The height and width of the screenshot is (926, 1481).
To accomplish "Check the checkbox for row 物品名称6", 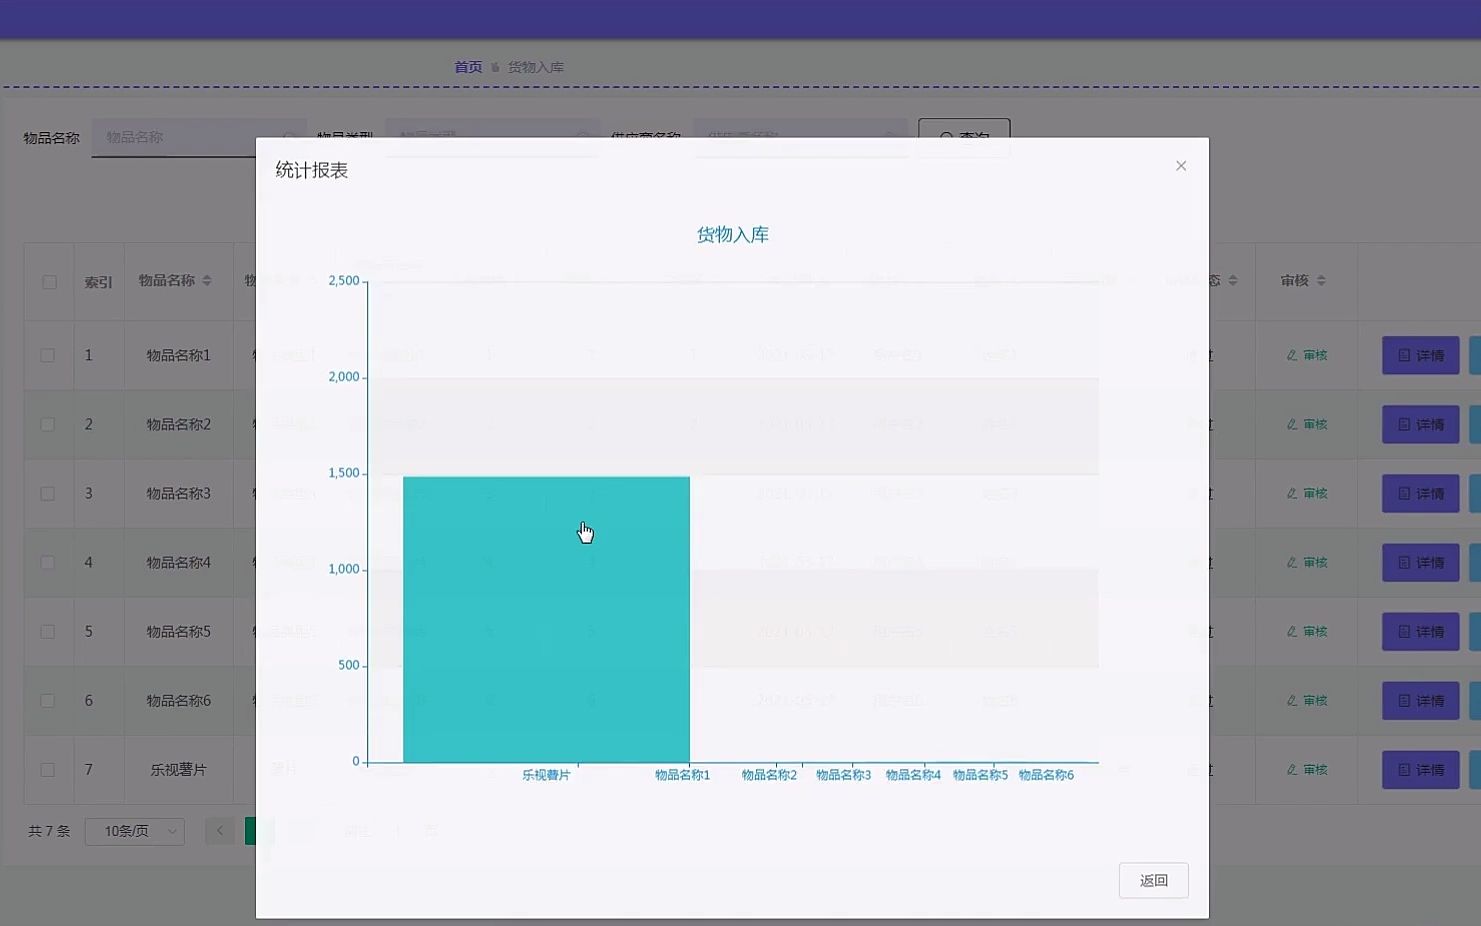I will coord(47,700).
